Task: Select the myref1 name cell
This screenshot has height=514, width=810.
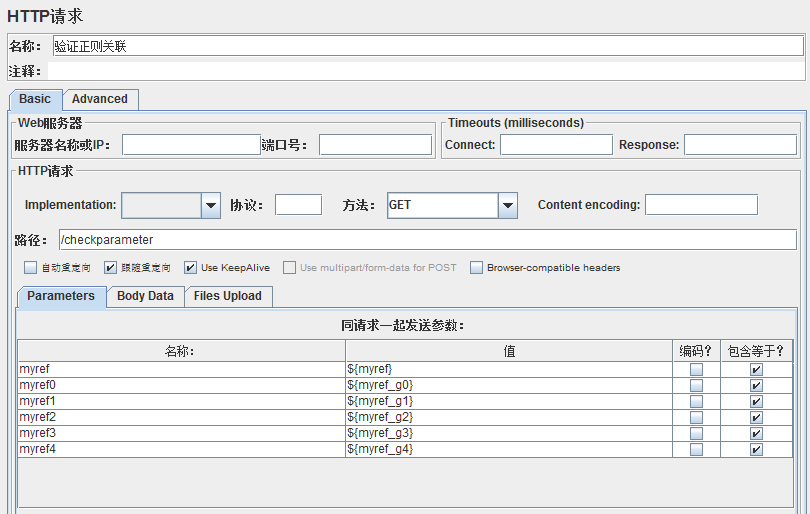Action: pyautogui.click(x=181, y=401)
